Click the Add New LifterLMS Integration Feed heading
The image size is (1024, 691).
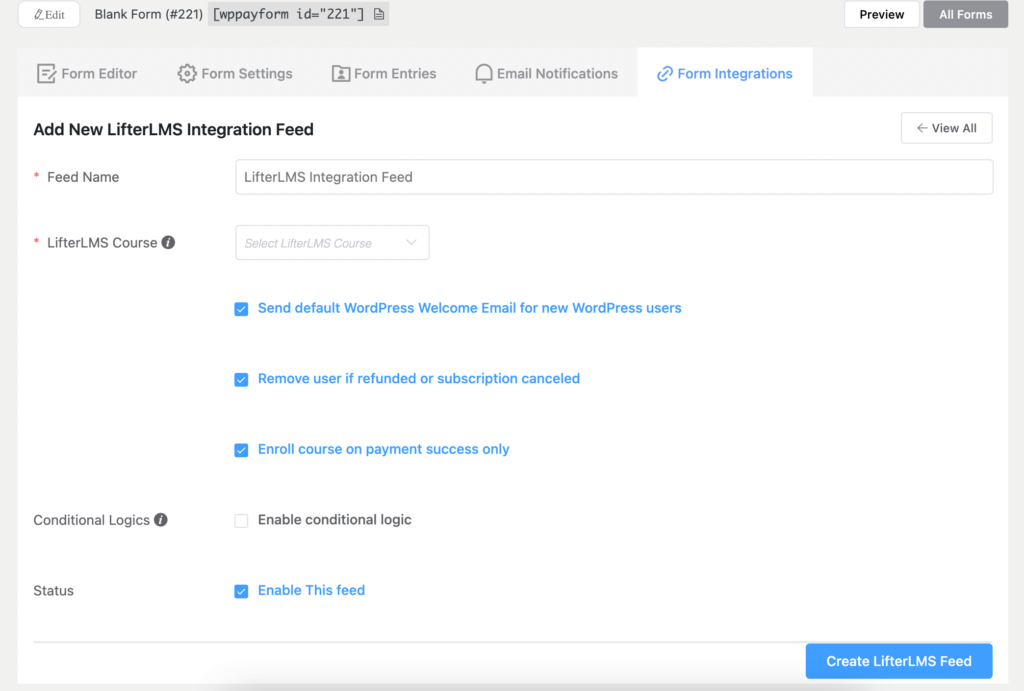[174, 129]
